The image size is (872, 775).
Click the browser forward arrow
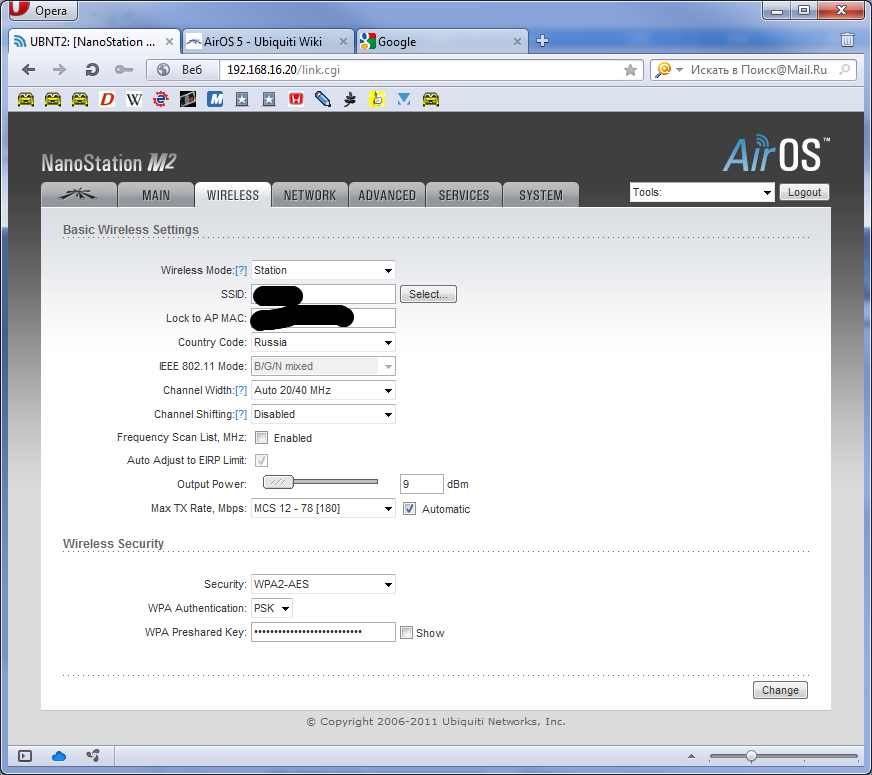[59, 69]
